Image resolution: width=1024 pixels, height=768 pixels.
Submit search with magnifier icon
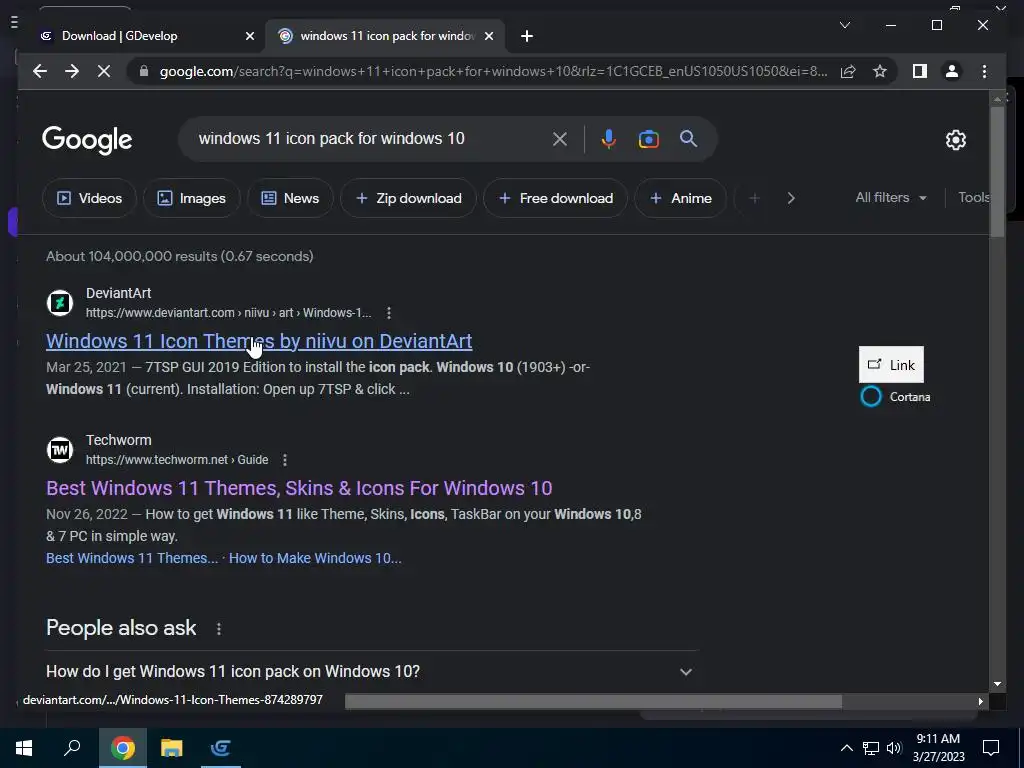click(688, 138)
